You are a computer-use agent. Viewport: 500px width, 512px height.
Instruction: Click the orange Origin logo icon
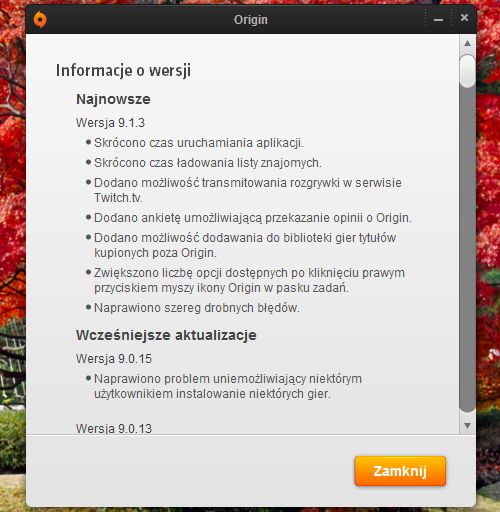tap(40, 20)
